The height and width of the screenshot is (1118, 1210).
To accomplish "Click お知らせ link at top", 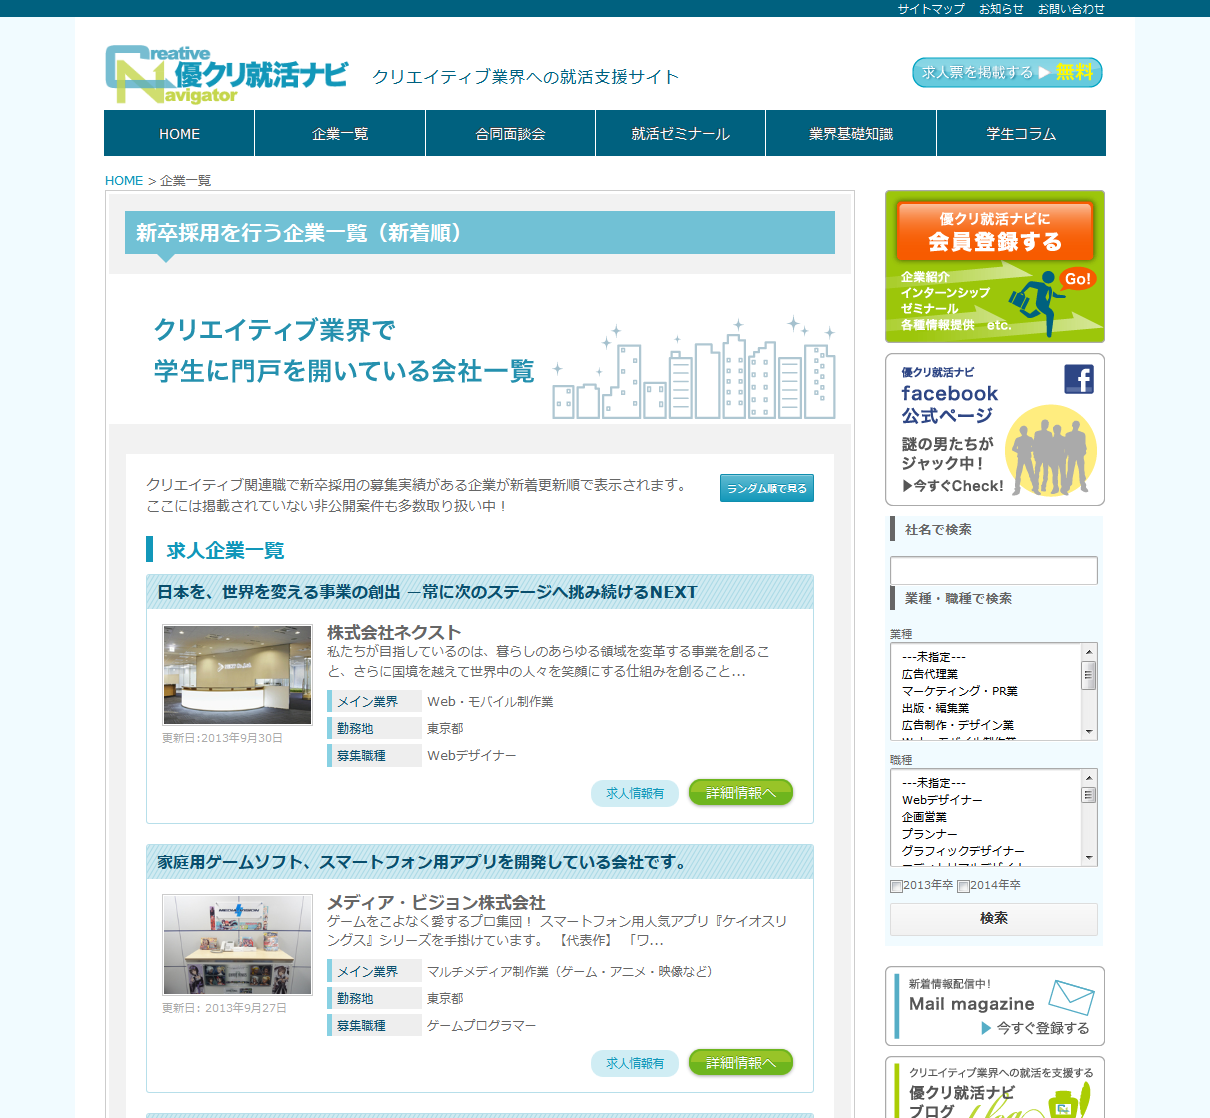I will 1001,9.
